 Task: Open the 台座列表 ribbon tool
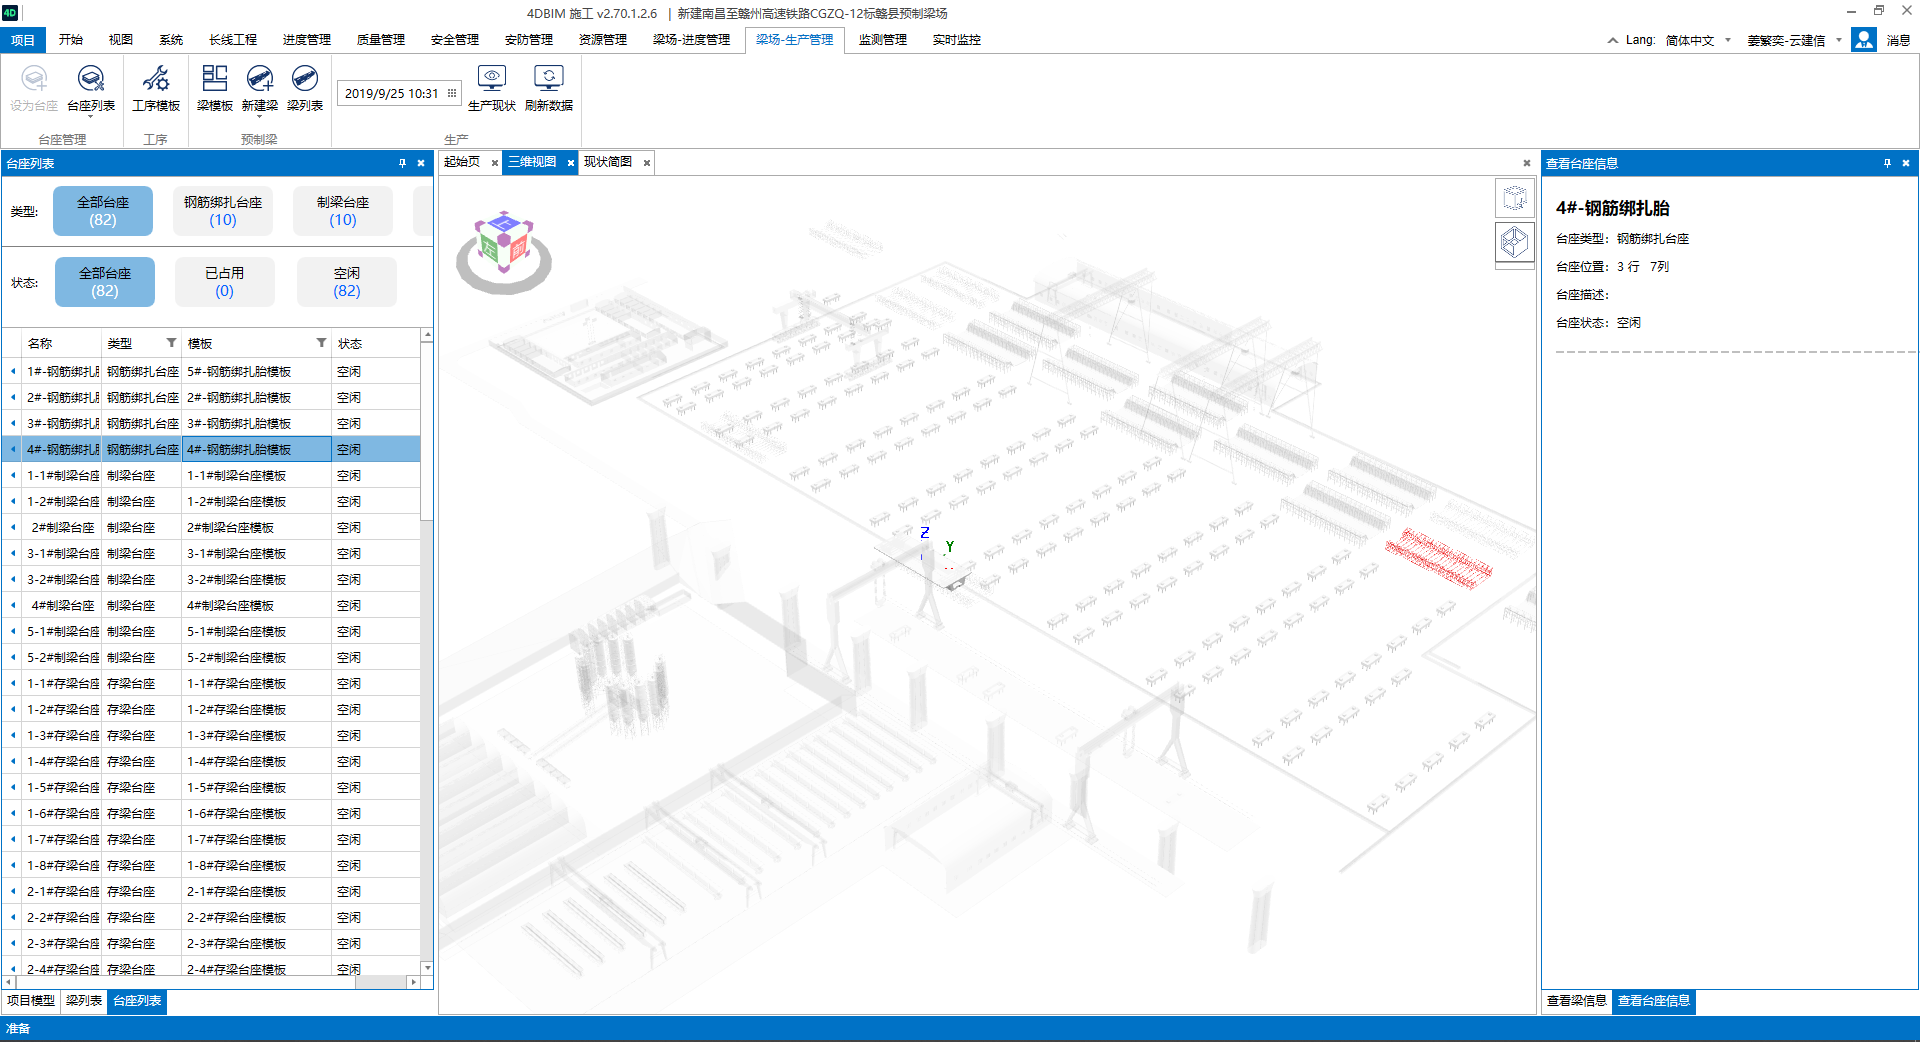91,87
